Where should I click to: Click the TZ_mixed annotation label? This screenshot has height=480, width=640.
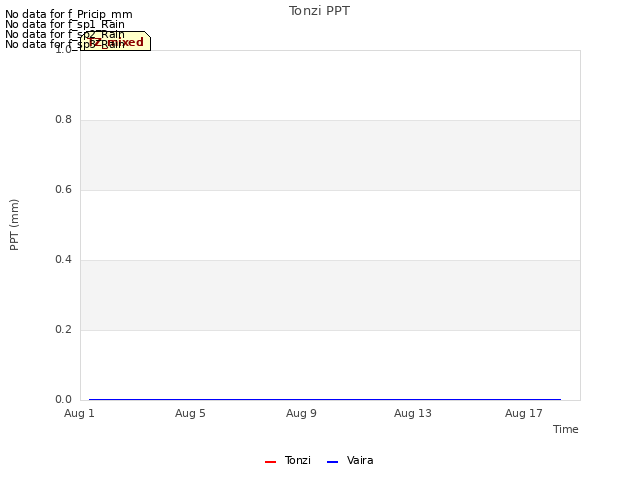(116, 41)
